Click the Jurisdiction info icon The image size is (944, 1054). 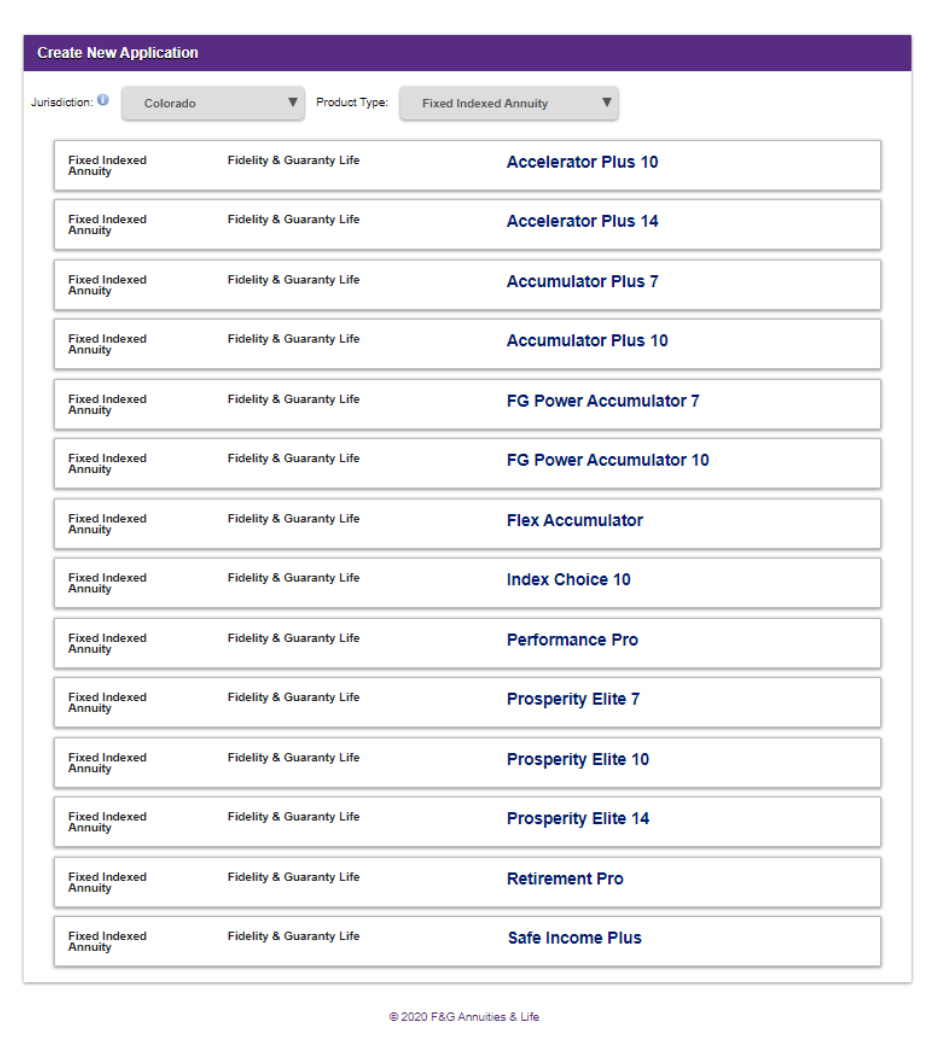103,100
